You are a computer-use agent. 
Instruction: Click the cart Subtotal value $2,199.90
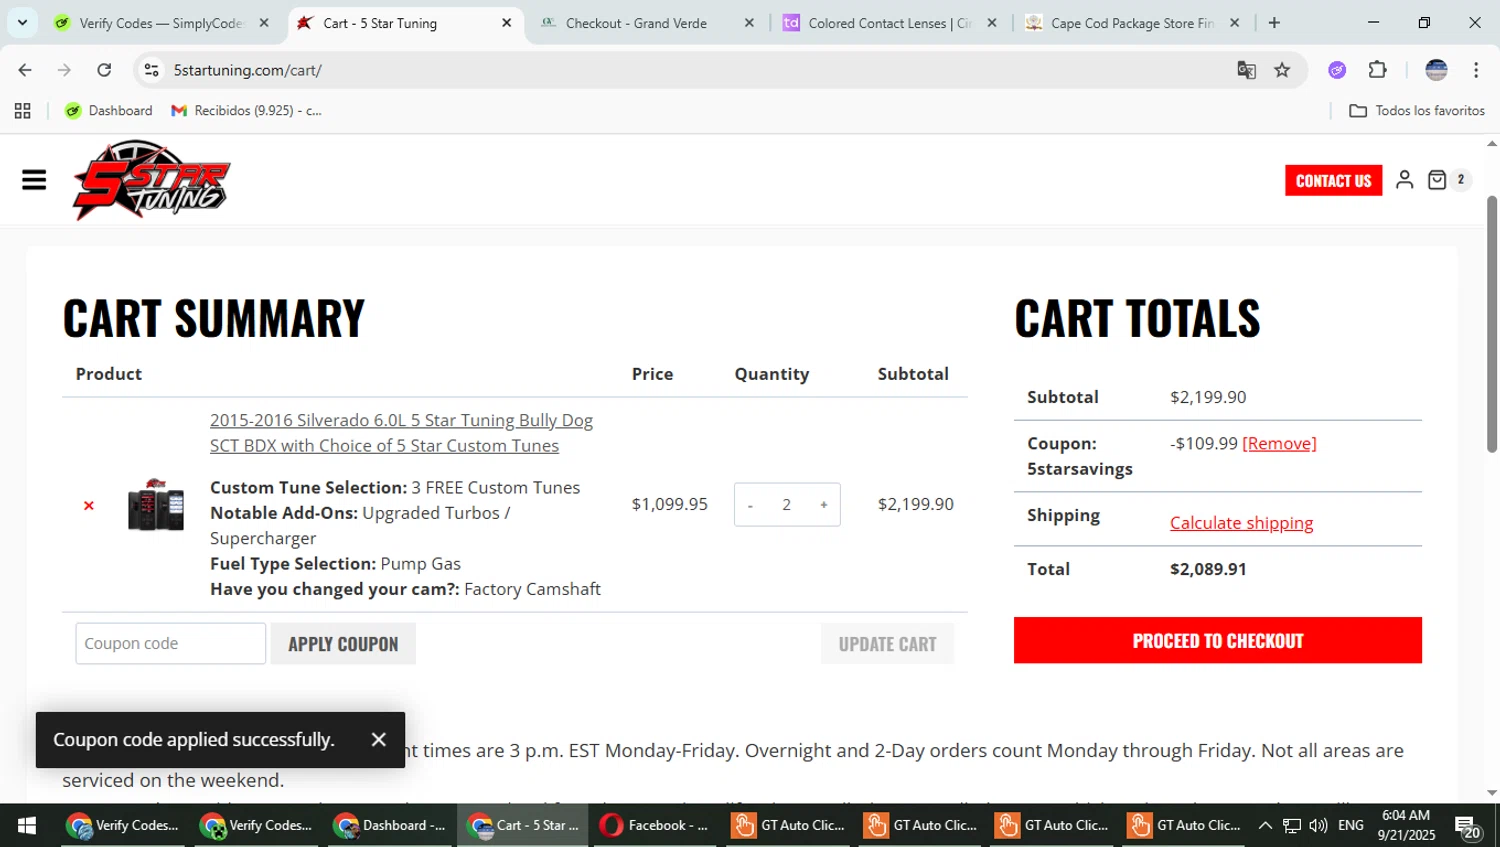[1208, 397]
